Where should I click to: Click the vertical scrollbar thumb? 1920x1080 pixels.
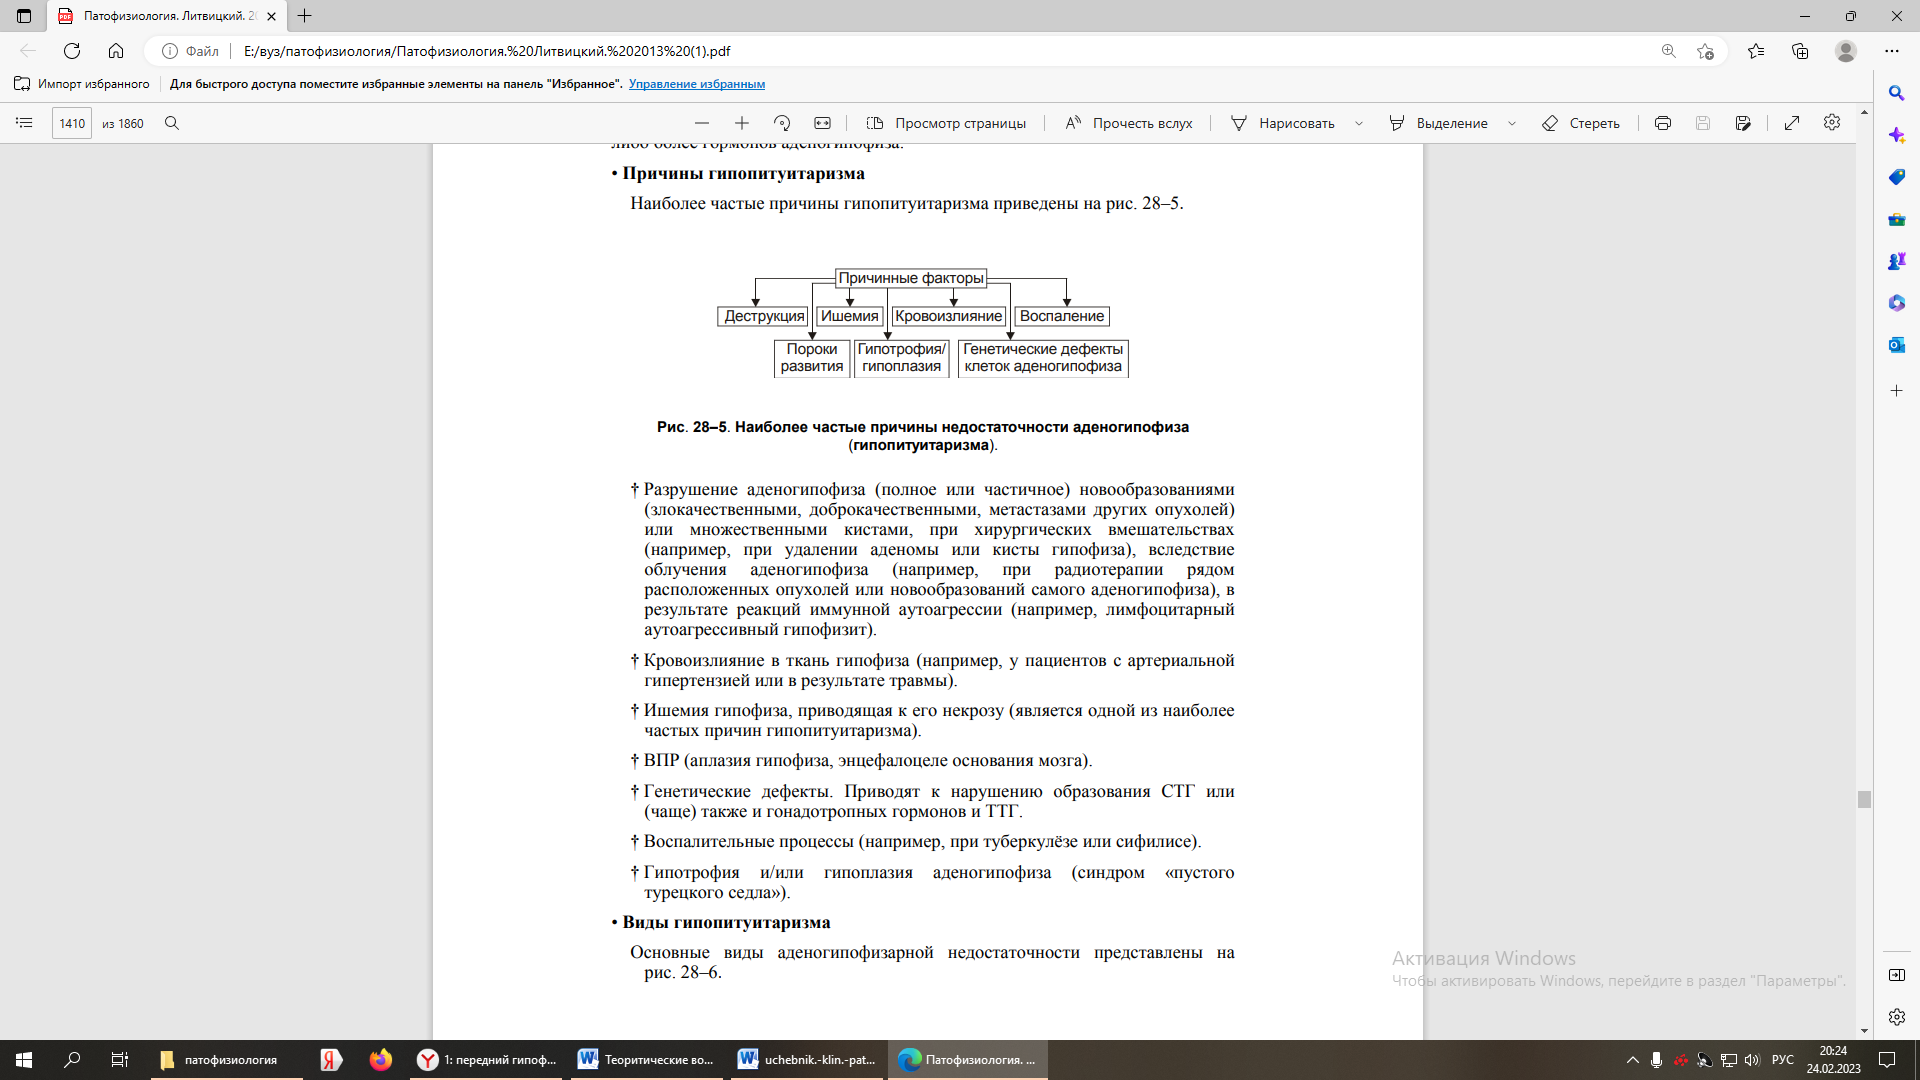[1864, 799]
